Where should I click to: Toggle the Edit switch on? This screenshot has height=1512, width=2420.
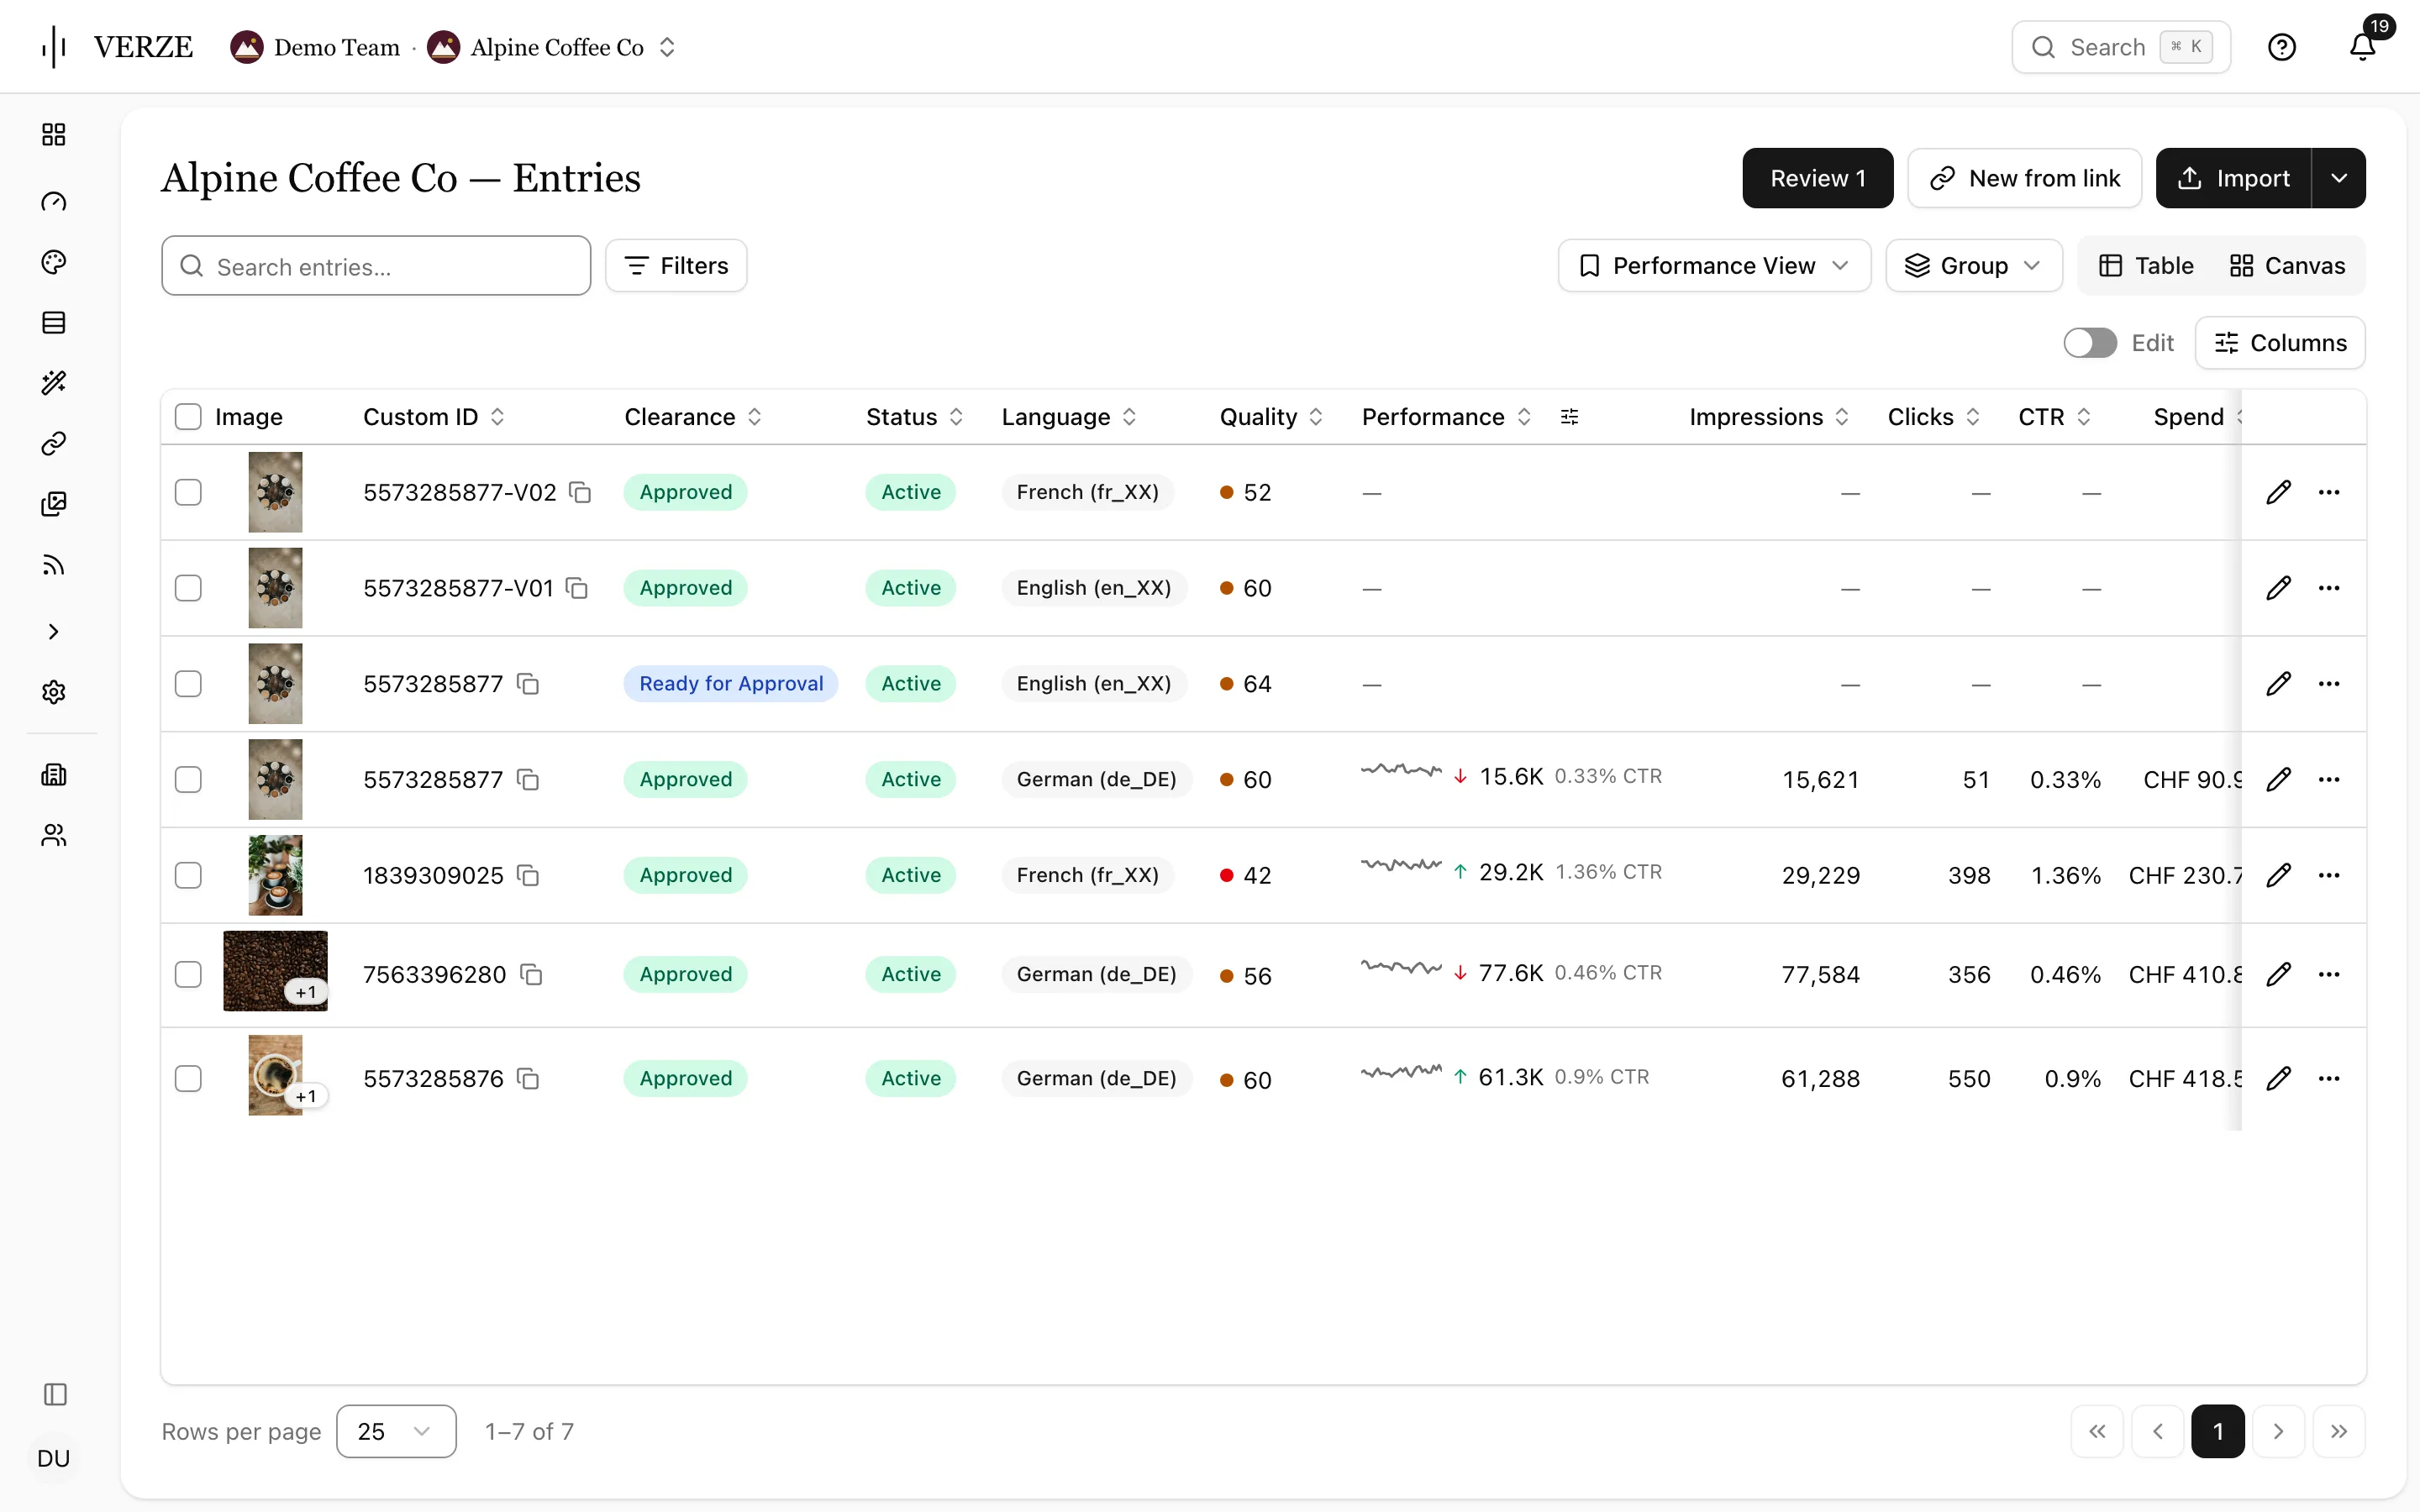point(2090,343)
